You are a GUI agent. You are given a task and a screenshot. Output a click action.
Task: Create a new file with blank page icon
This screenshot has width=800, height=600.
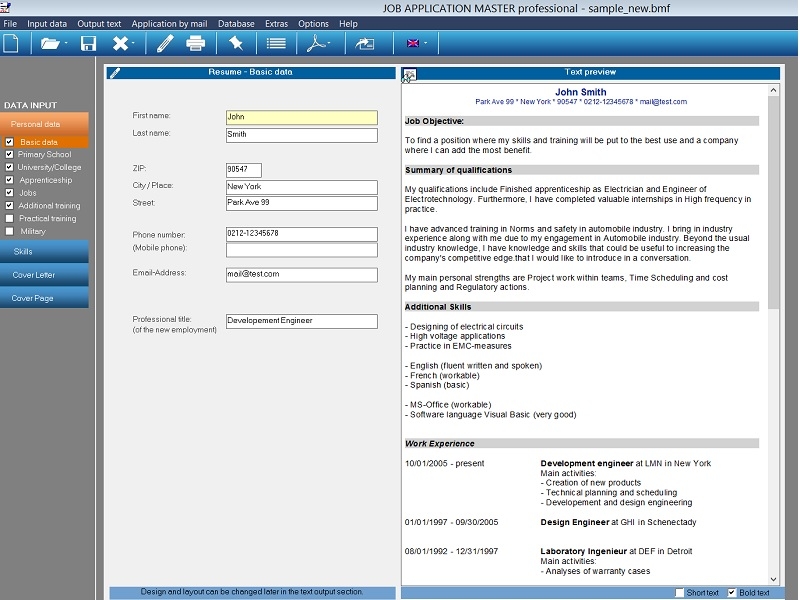click(x=11, y=43)
